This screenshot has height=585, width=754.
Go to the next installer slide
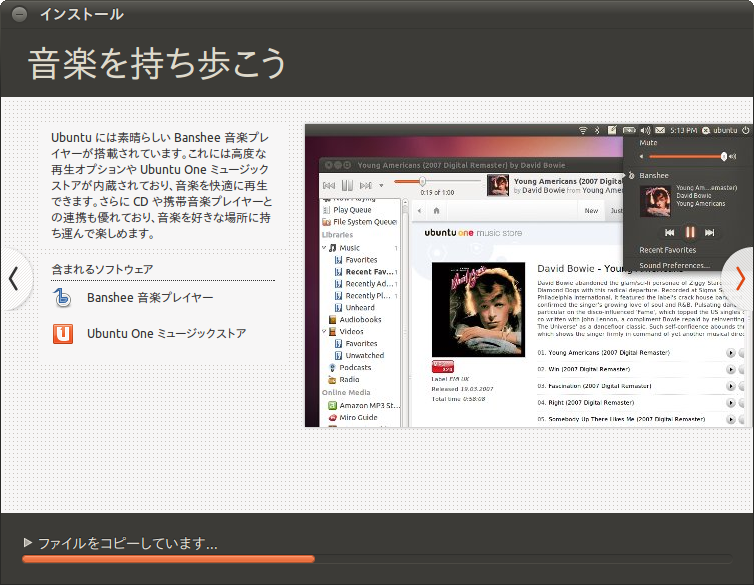[x=741, y=279]
